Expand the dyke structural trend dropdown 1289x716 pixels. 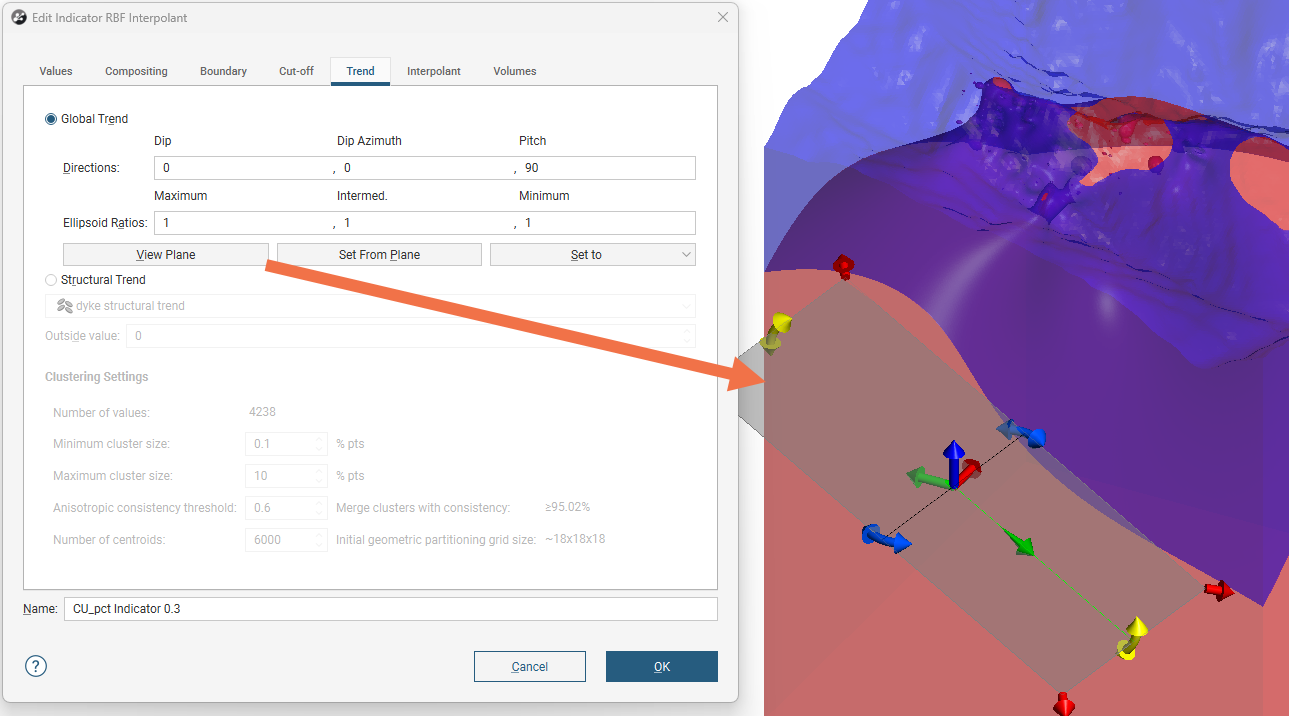pyautogui.click(x=370, y=306)
